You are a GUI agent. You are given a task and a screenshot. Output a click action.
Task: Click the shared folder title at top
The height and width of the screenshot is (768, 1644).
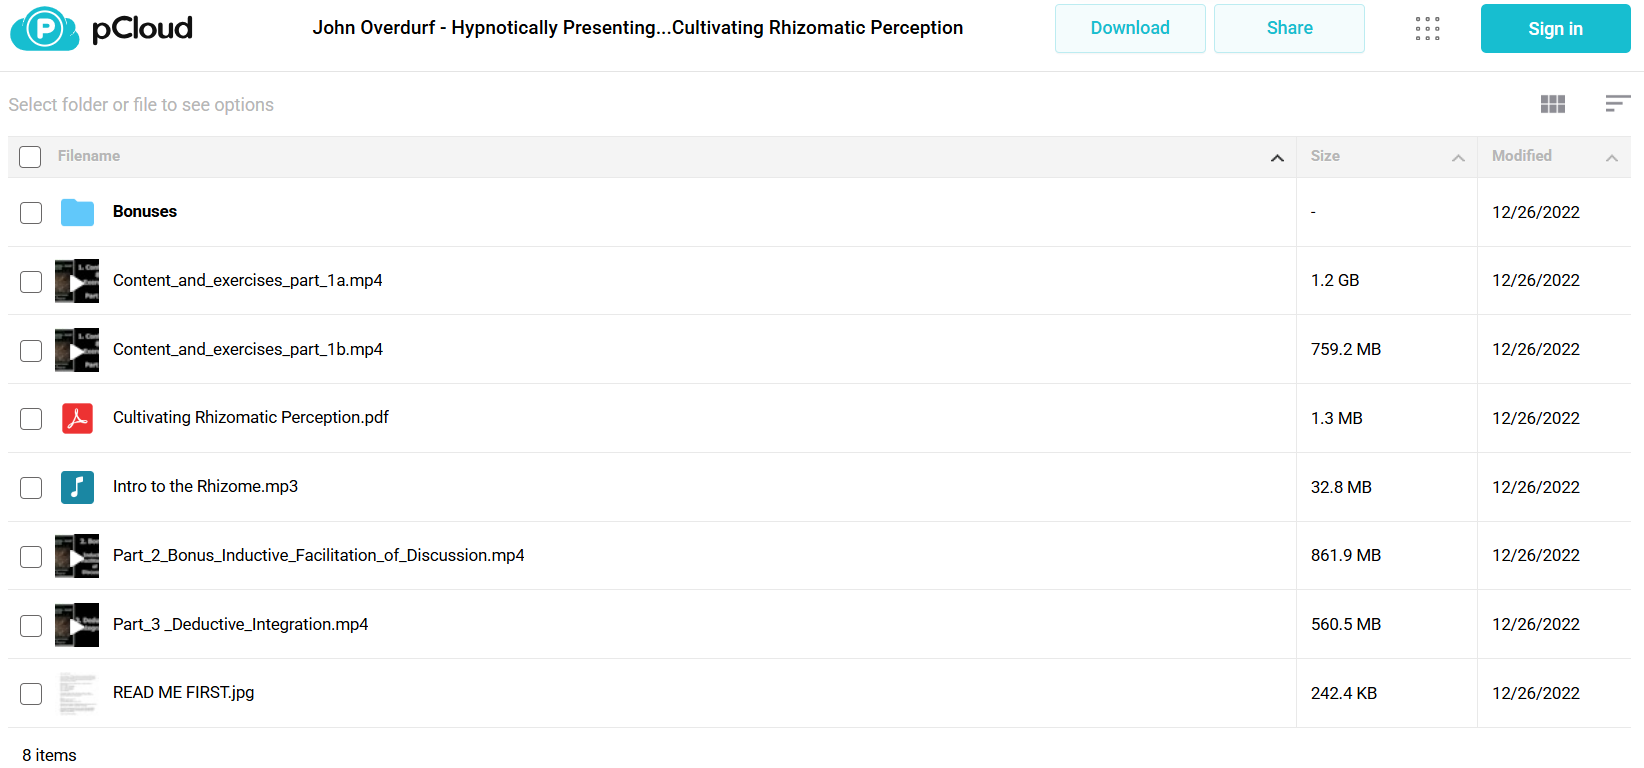point(638,28)
